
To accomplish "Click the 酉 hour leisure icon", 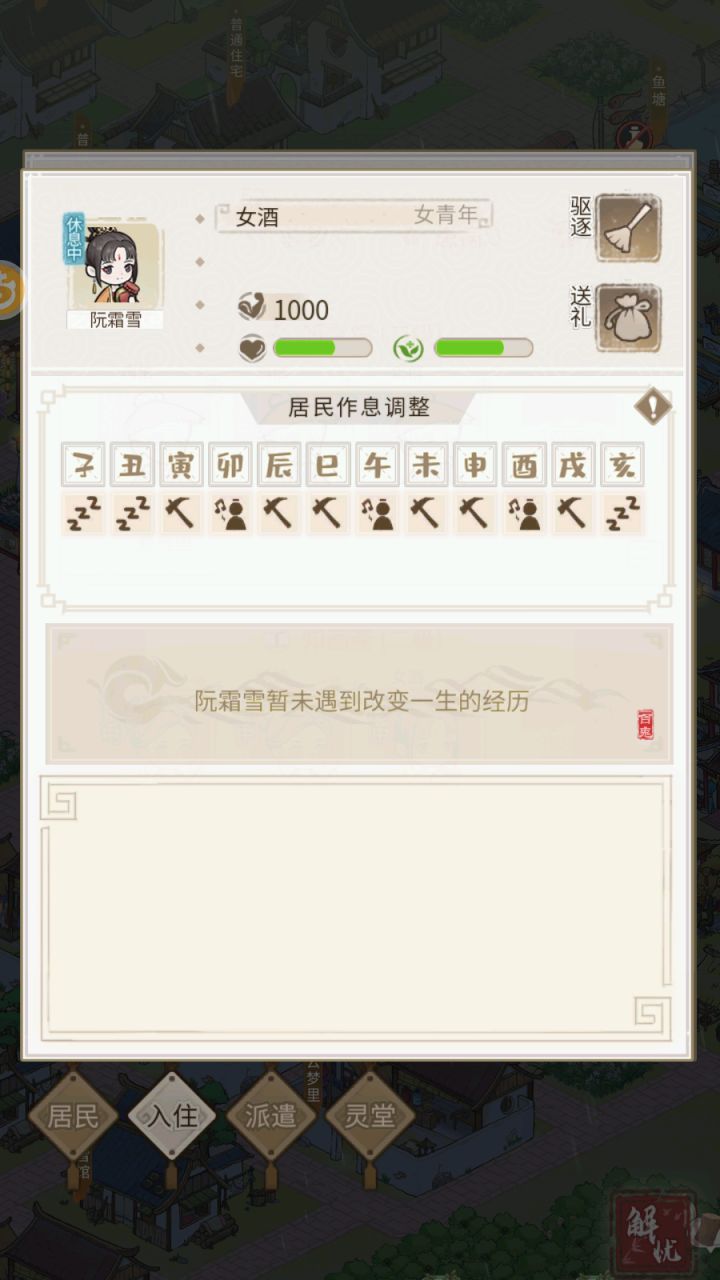I will (x=524, y=514).
